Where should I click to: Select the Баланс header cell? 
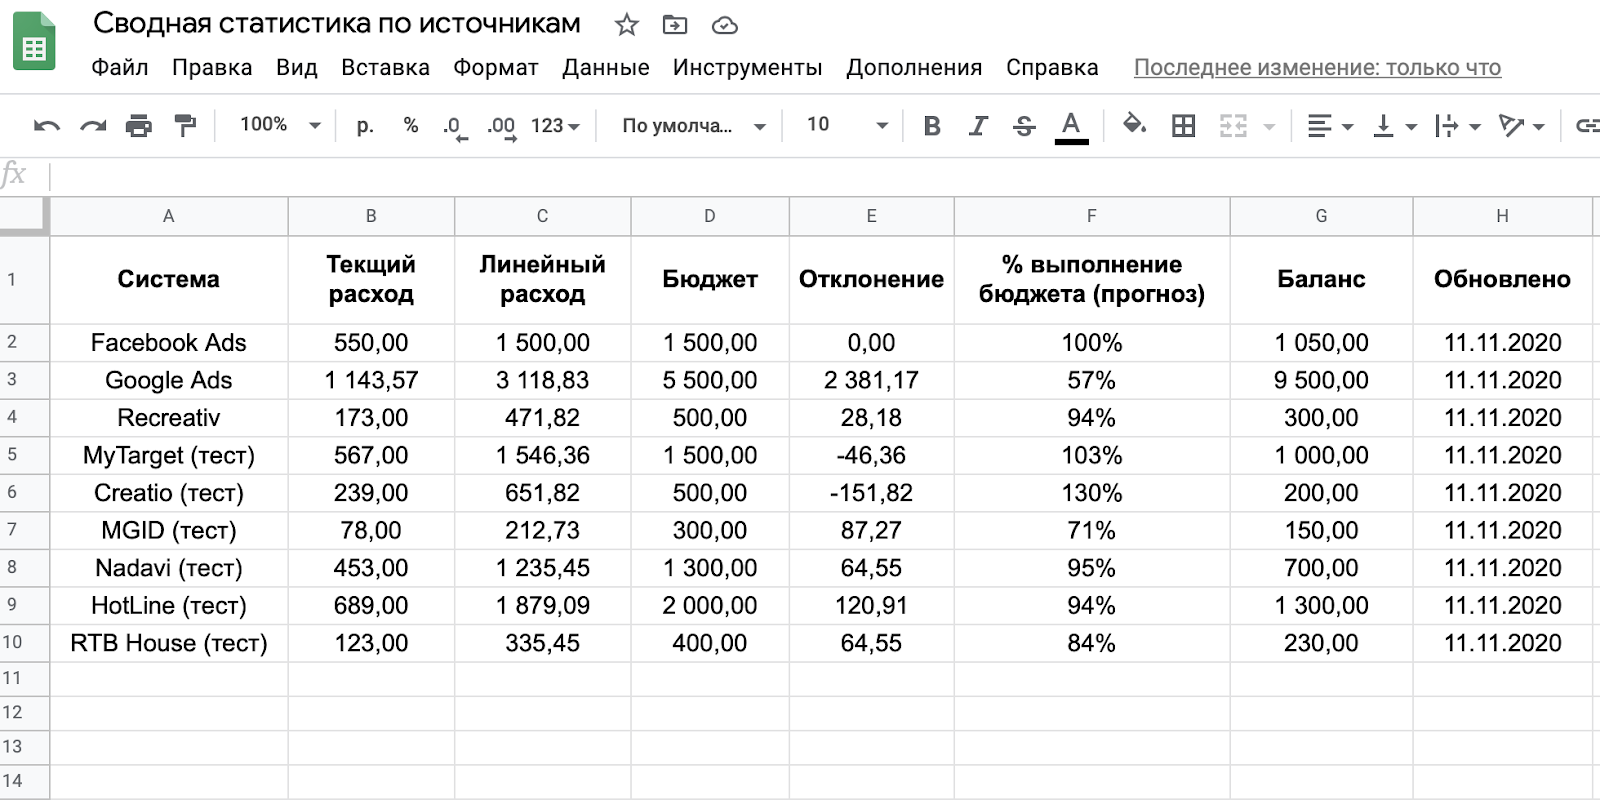click(1321, 279)
